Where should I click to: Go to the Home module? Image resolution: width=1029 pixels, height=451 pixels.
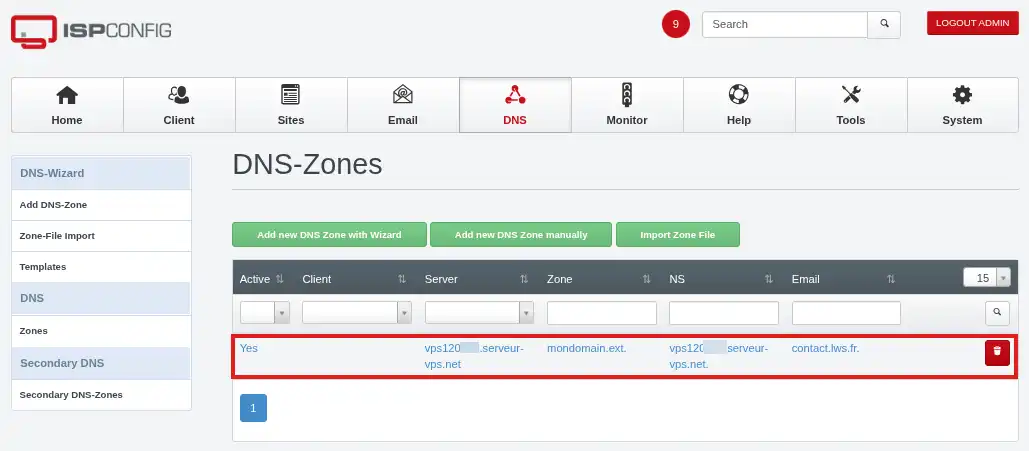coord(67,105)
